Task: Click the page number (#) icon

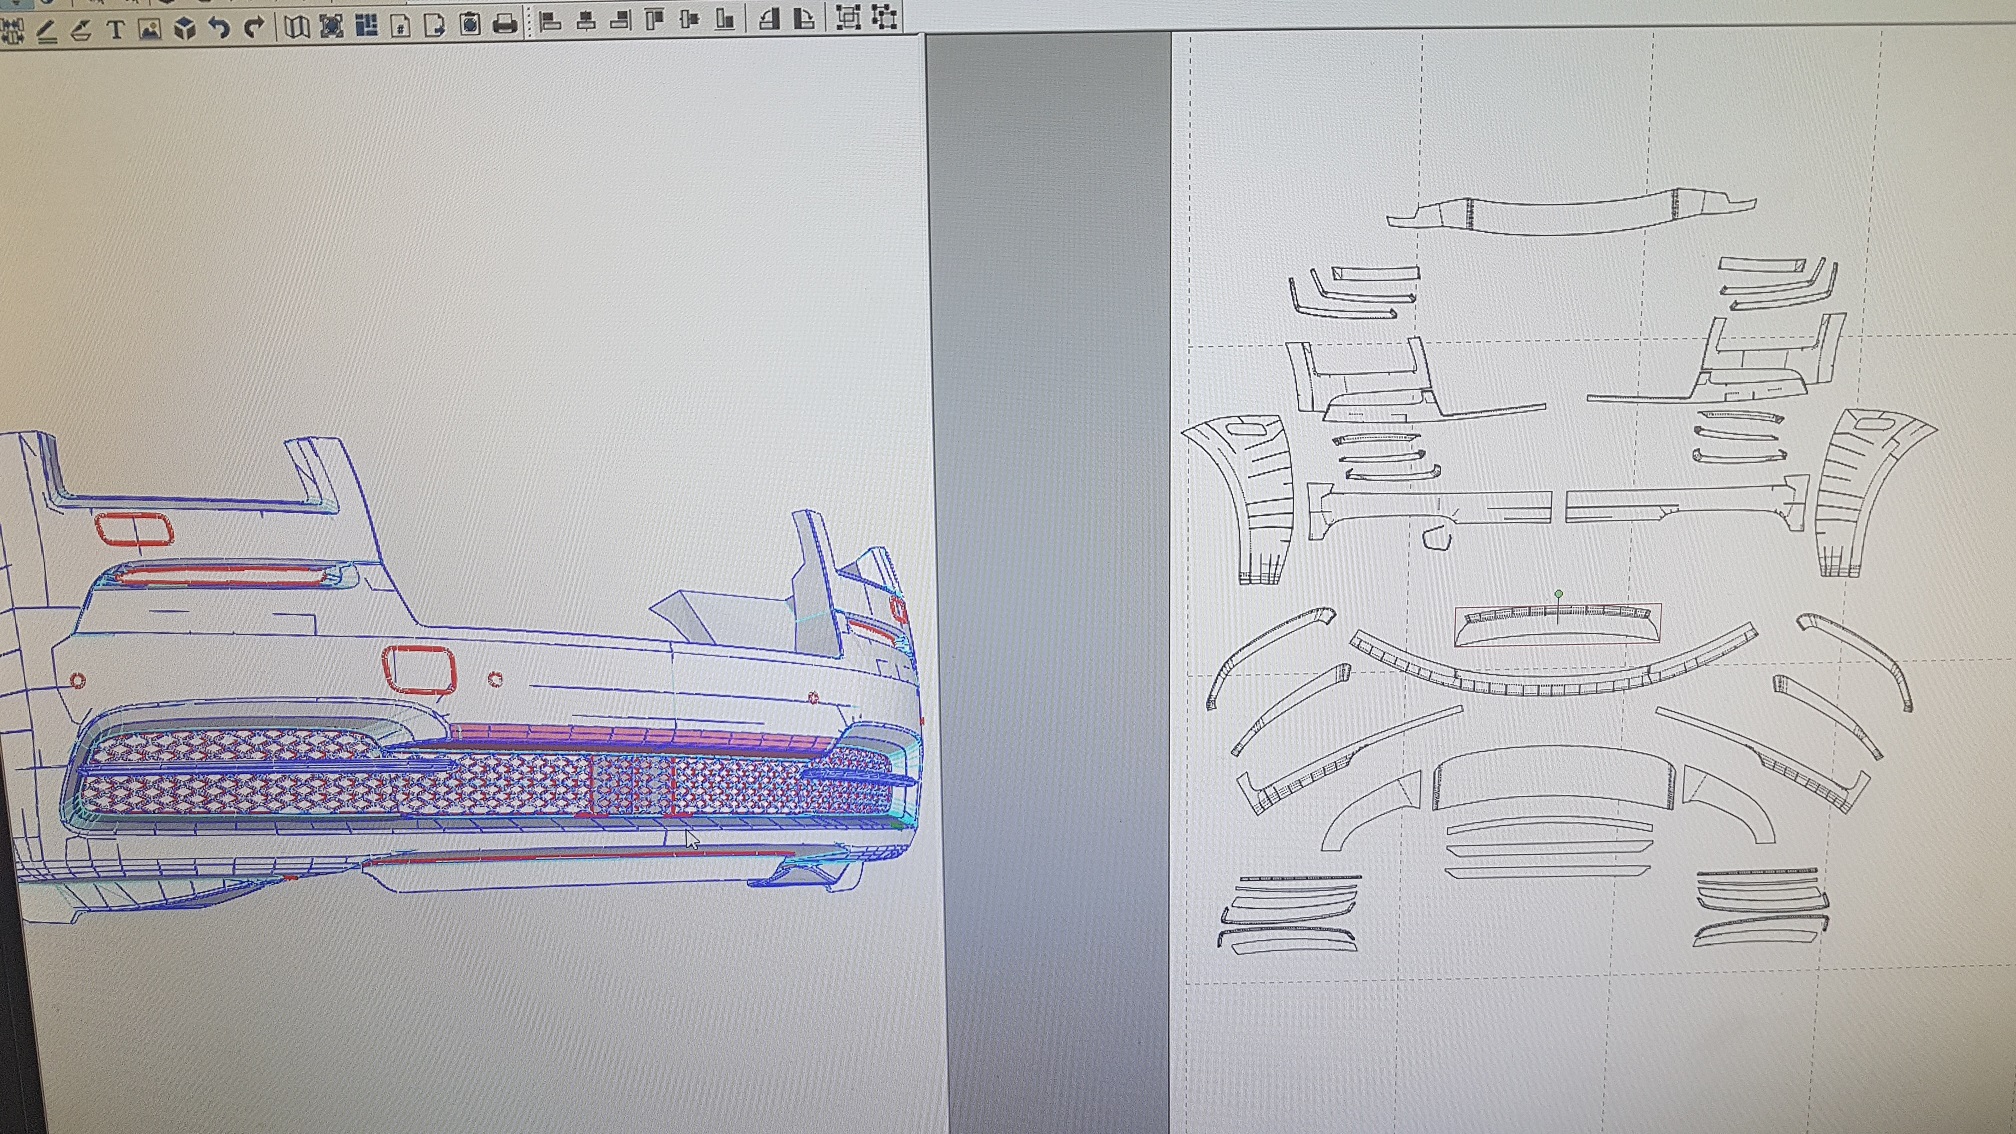Action: pyautogui.click(x=400, y=24)
